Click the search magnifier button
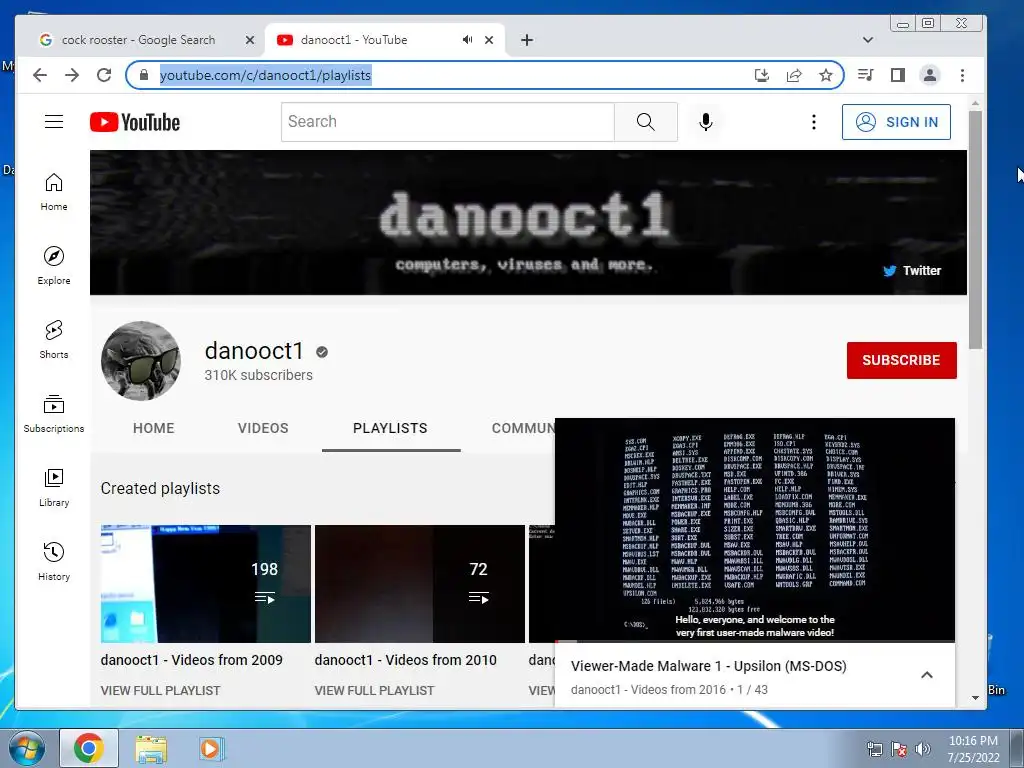This screenshot has height=768, width=1024. tap(645, 121)
